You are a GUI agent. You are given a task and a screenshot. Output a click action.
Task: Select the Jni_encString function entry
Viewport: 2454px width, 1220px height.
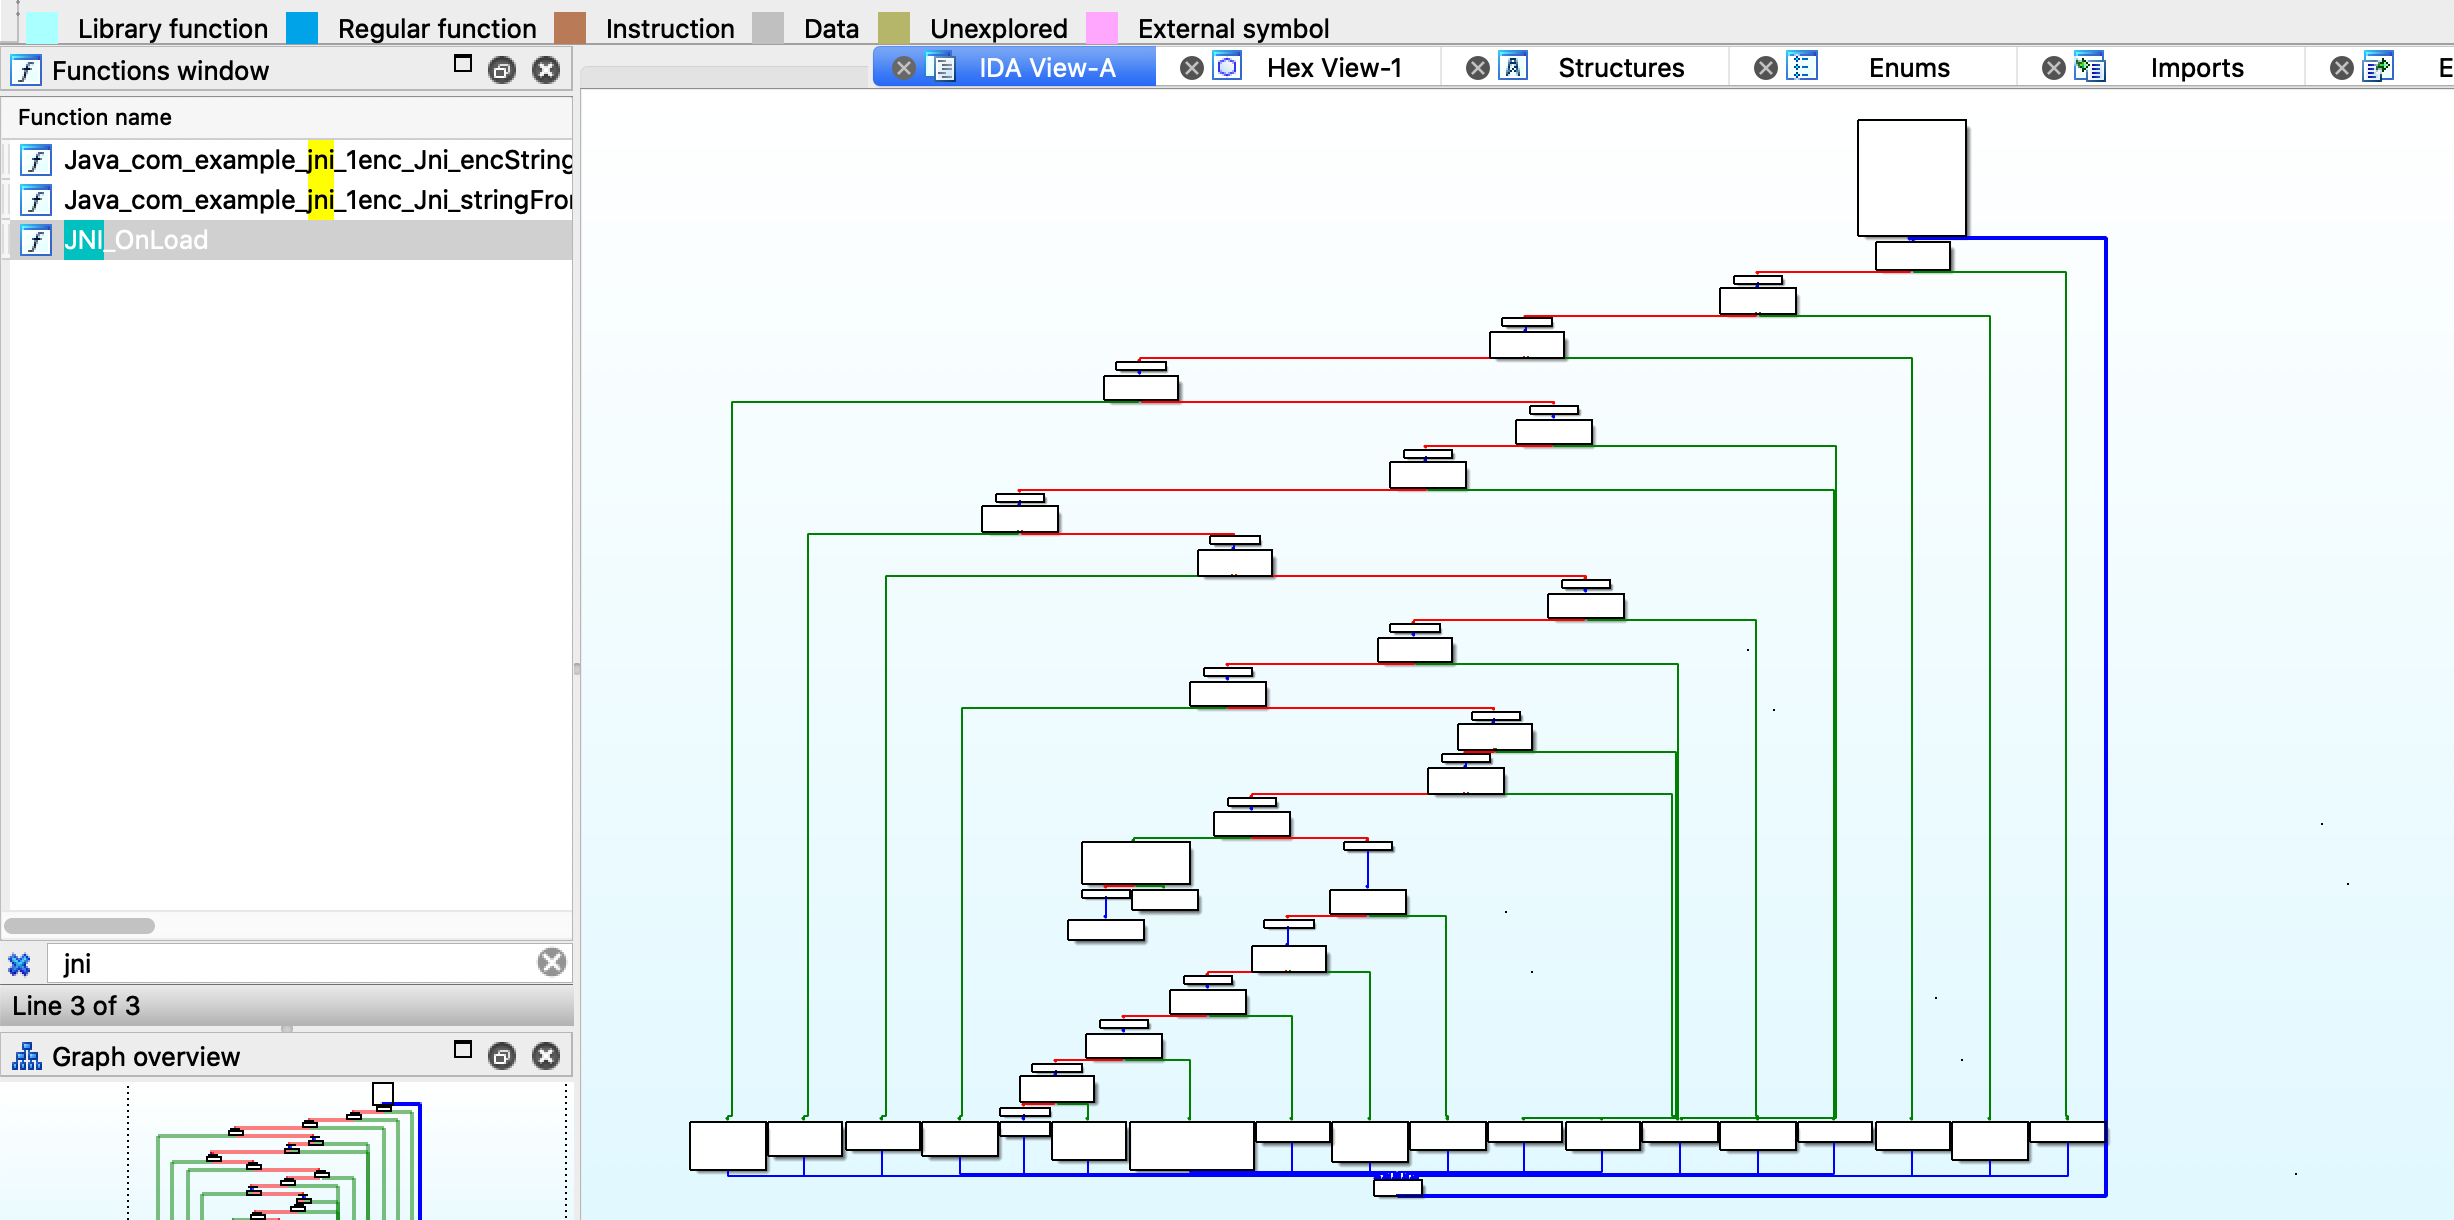318,160
